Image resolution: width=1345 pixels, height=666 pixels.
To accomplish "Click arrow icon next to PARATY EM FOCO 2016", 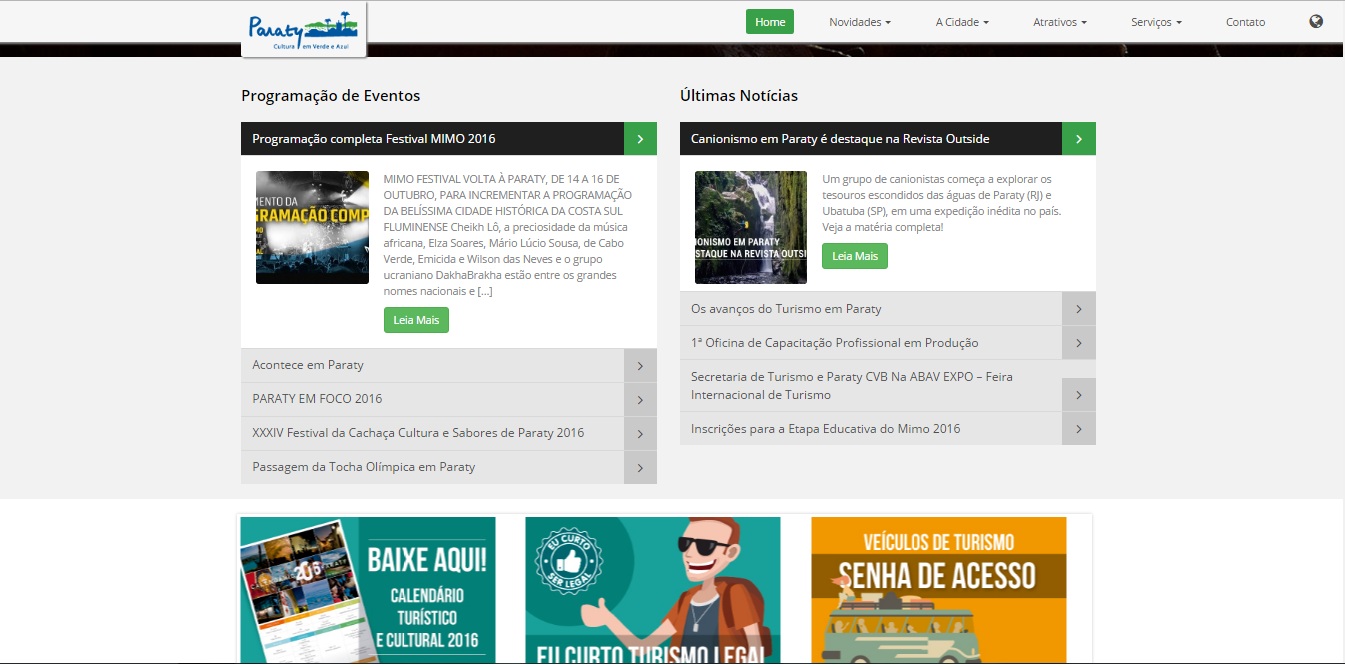I will point(640,400).
